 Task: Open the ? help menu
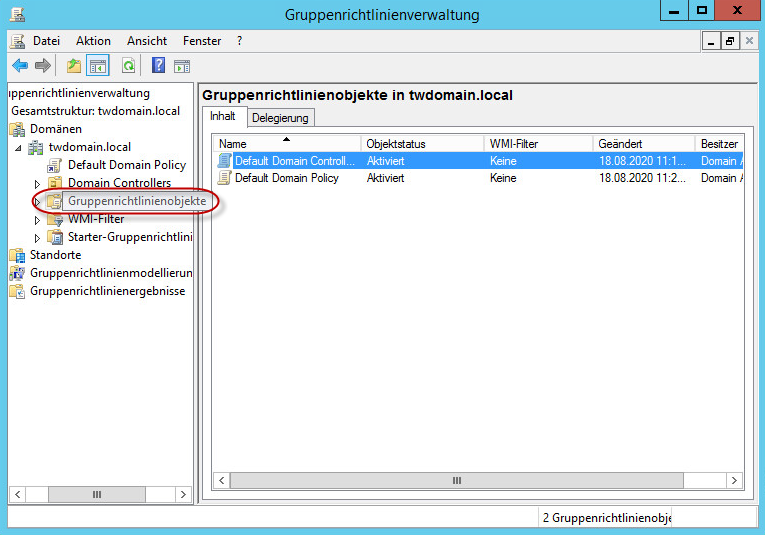pyautogui.click(x=239, y=41)
